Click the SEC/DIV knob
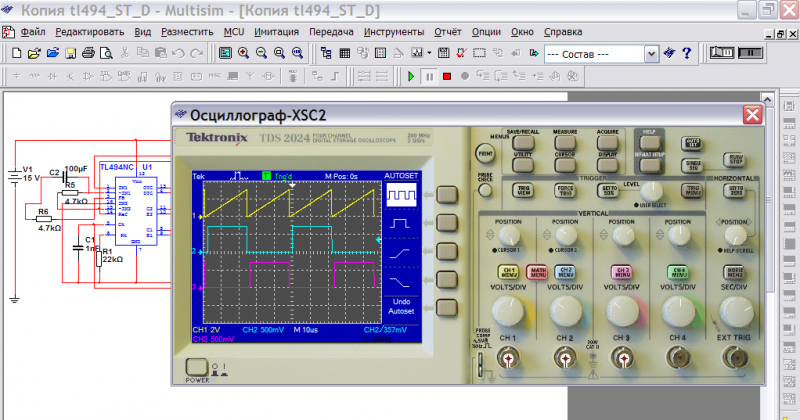The image size is (800, 420). (735, 310)
